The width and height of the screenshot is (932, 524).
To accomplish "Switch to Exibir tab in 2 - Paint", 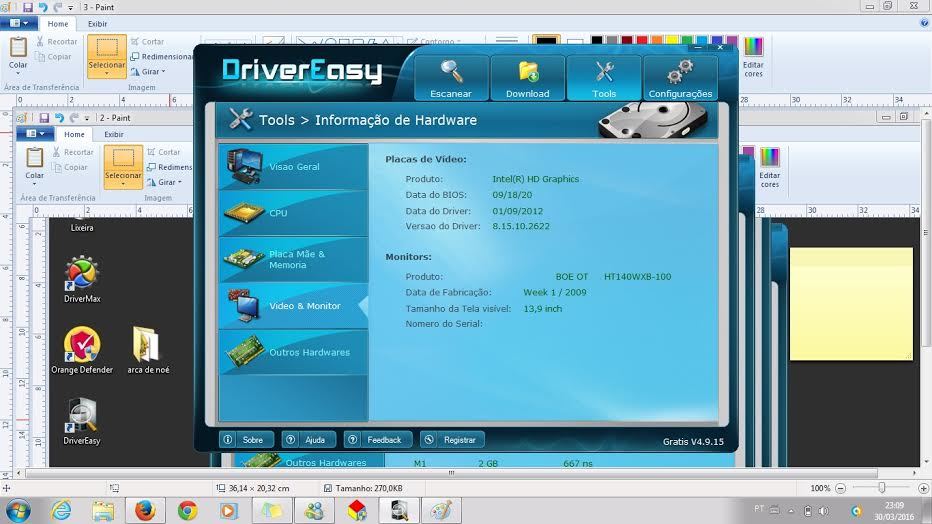I will (x=114, y=134).
